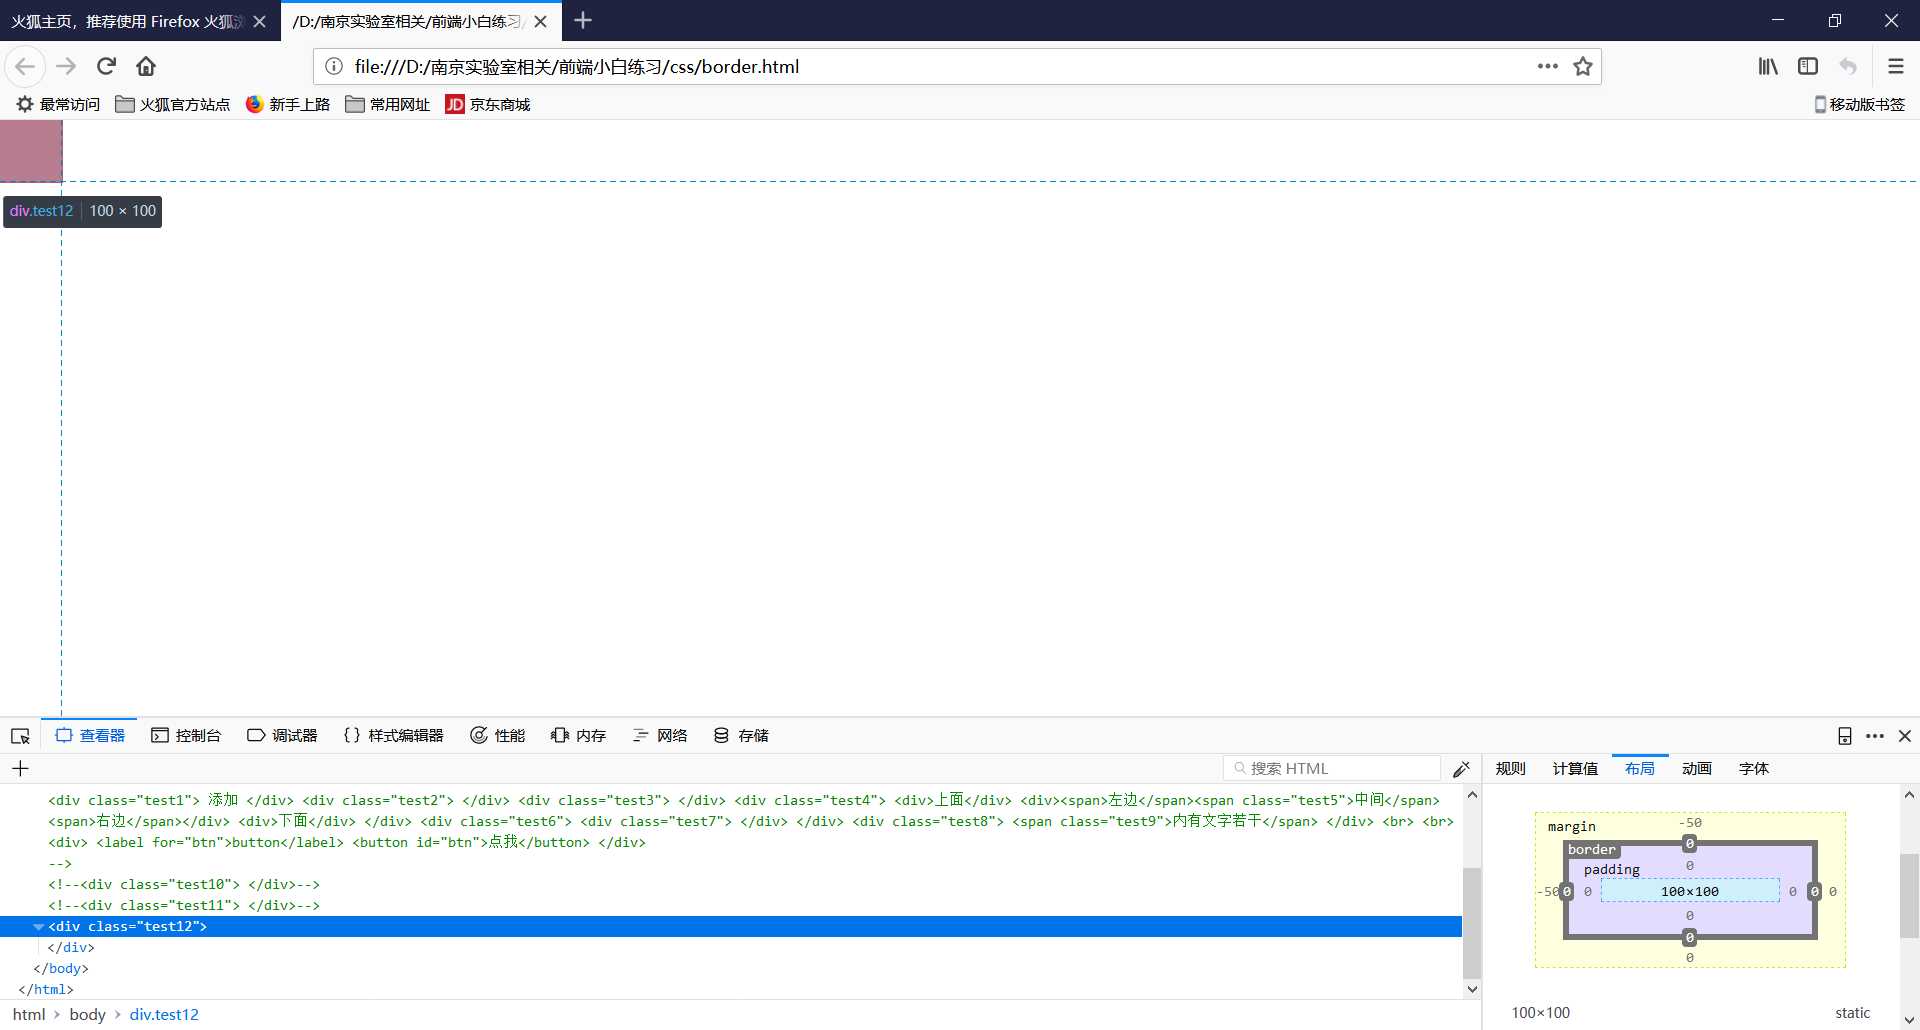Viewport: 1920px width, 1030px height.
Task: Activate the element picker in devtools
Action: (x=20, y=736)
